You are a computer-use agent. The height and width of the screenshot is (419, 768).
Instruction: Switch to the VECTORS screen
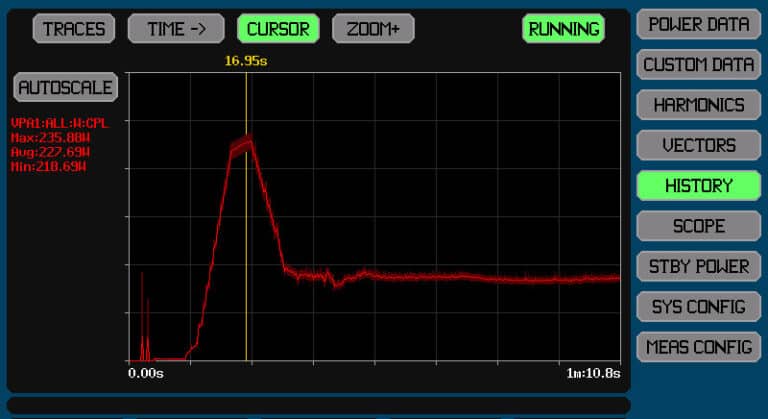coord(699,145)
